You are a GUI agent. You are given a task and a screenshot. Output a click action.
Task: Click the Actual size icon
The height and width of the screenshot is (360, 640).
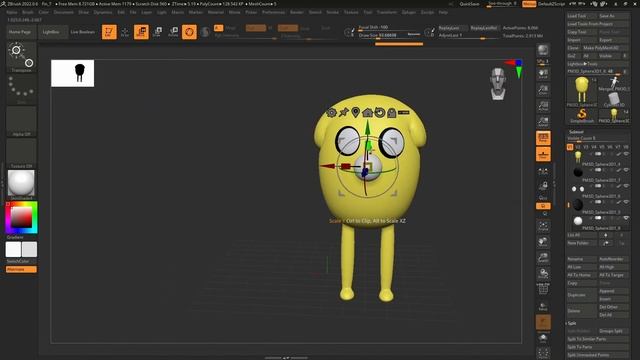543,106
